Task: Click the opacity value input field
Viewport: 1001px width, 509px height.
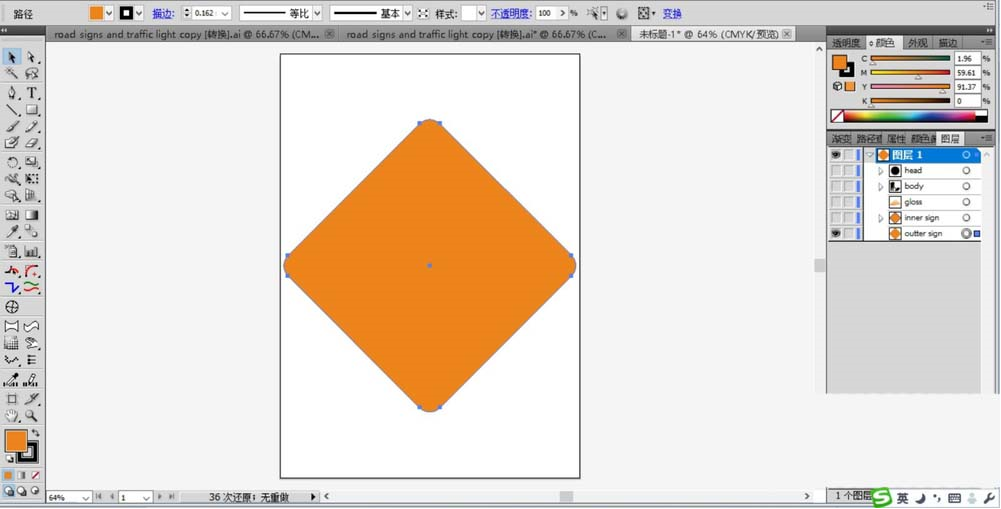Action: tap(547, 13)
